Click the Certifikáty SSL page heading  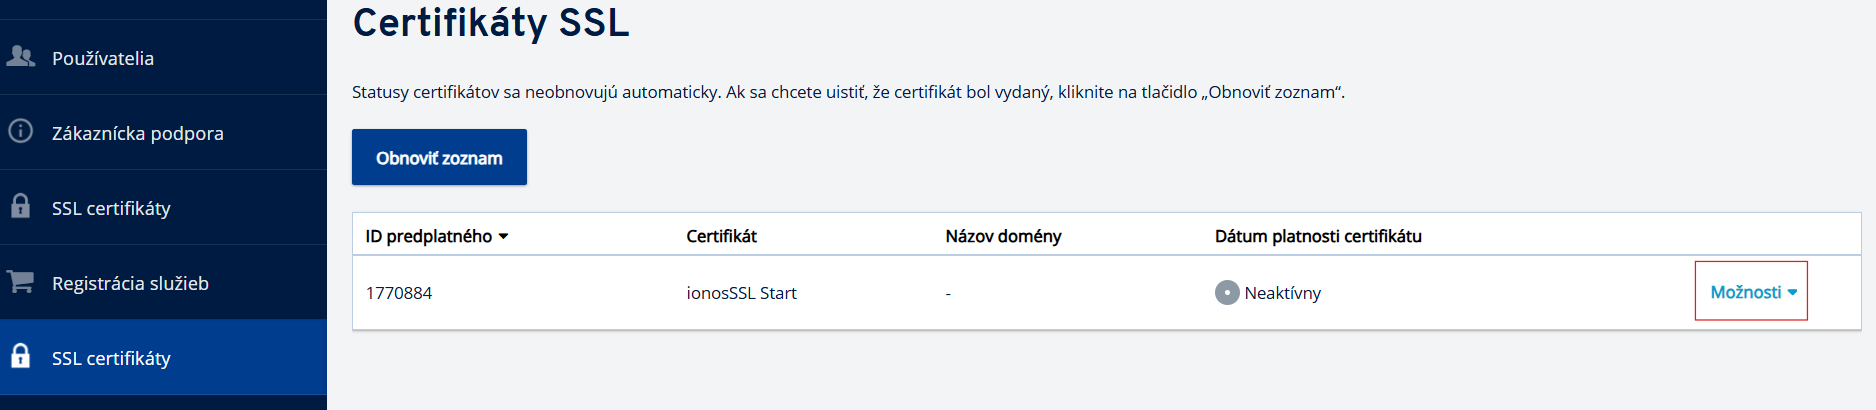[x=491, y=23]
